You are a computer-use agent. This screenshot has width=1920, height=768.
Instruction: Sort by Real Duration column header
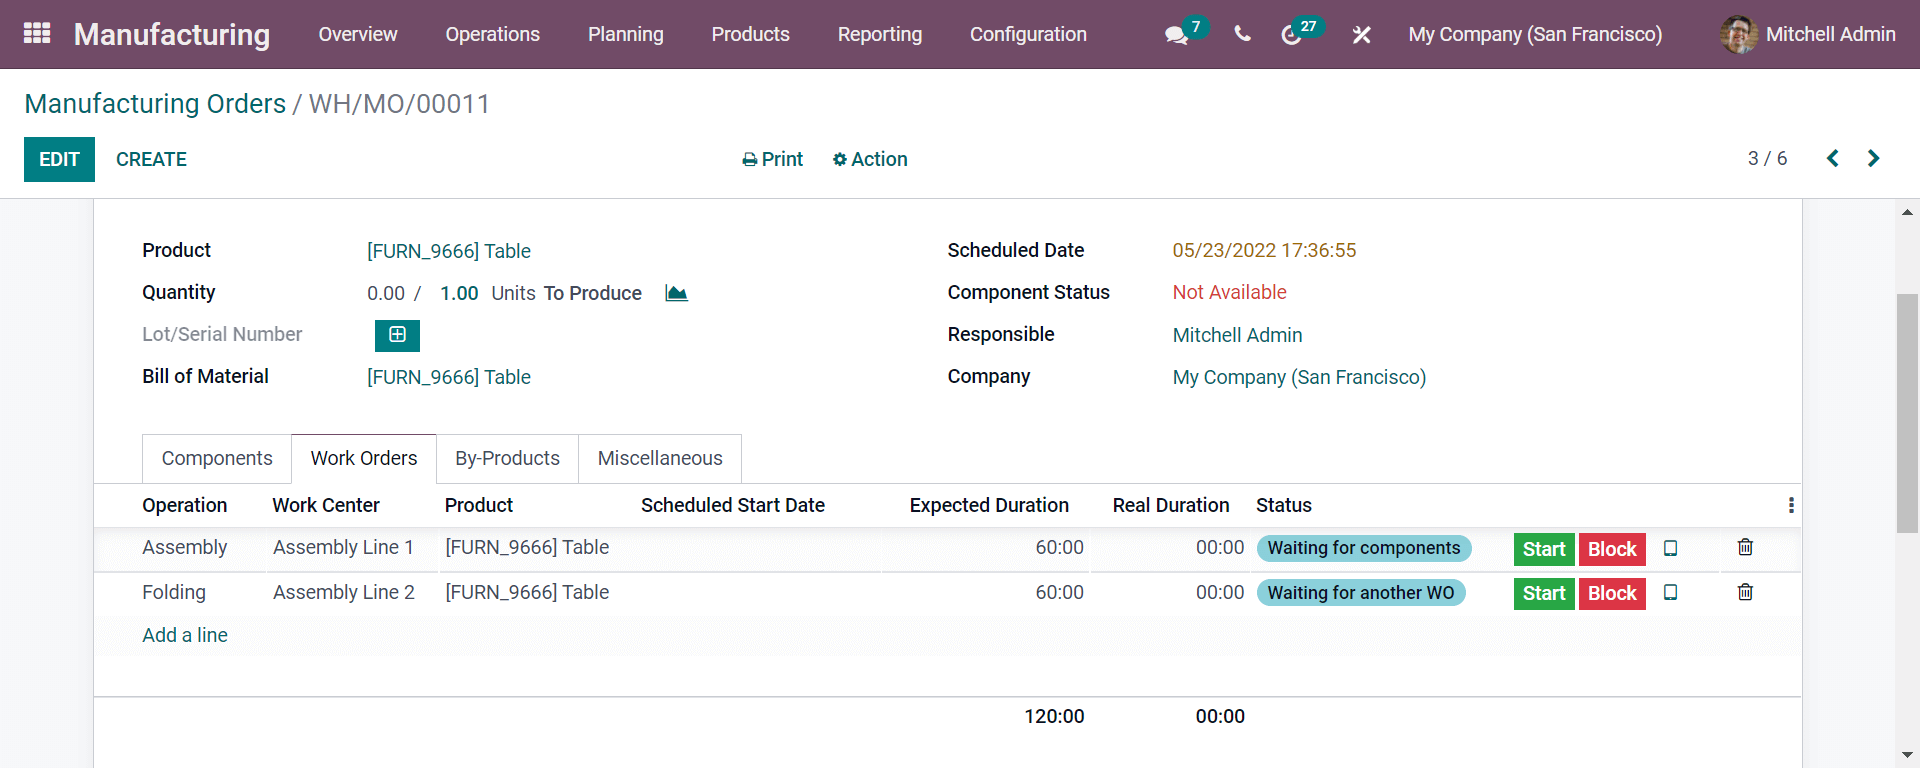point(1171,505)
